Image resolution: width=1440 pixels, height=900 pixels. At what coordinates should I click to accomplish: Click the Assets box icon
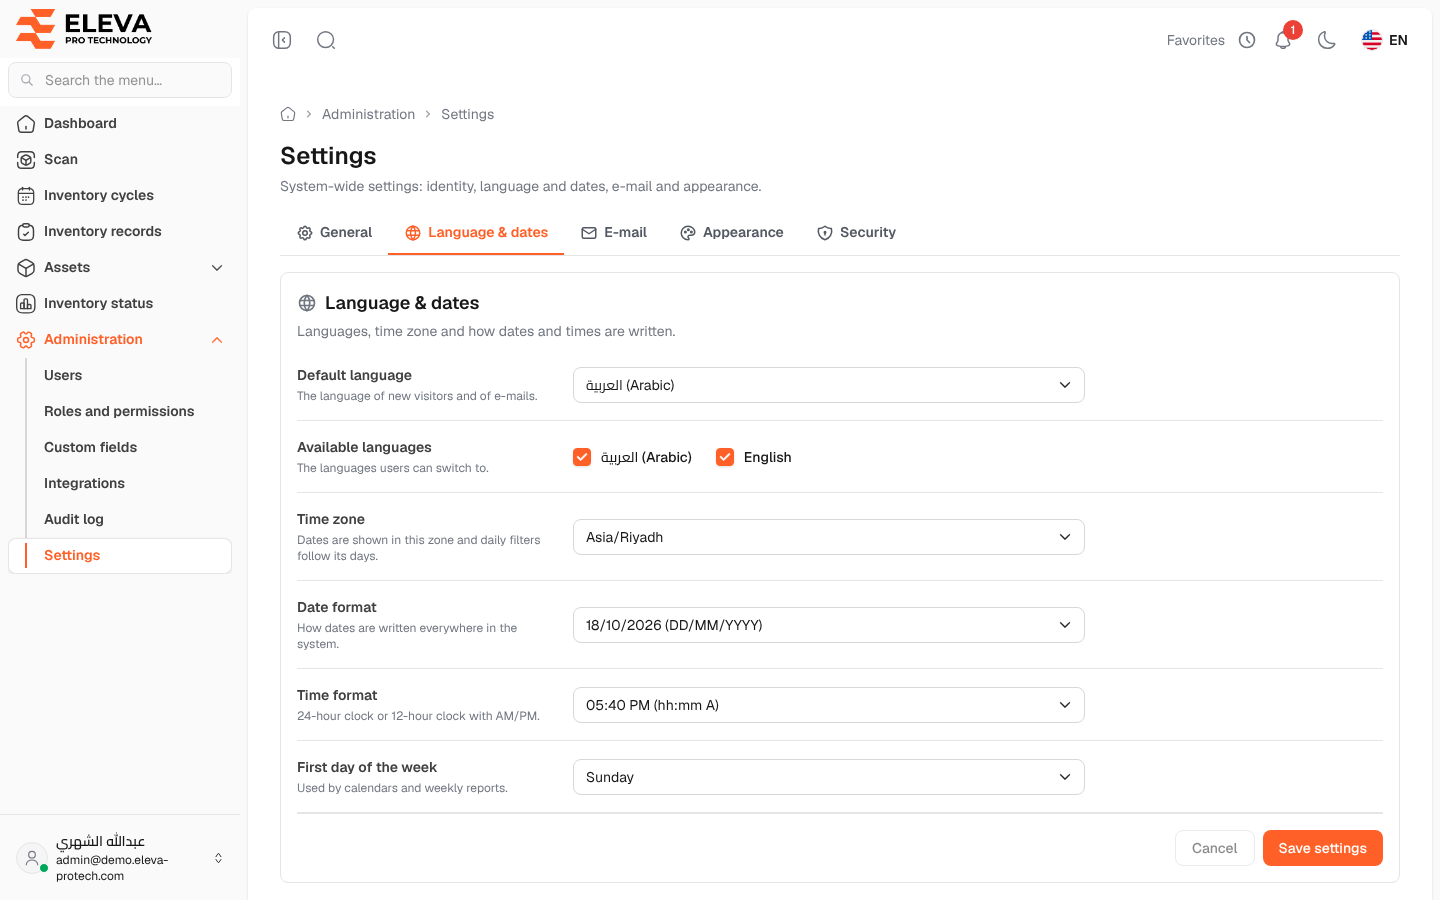pyautogui.click(x=26, y=268)
